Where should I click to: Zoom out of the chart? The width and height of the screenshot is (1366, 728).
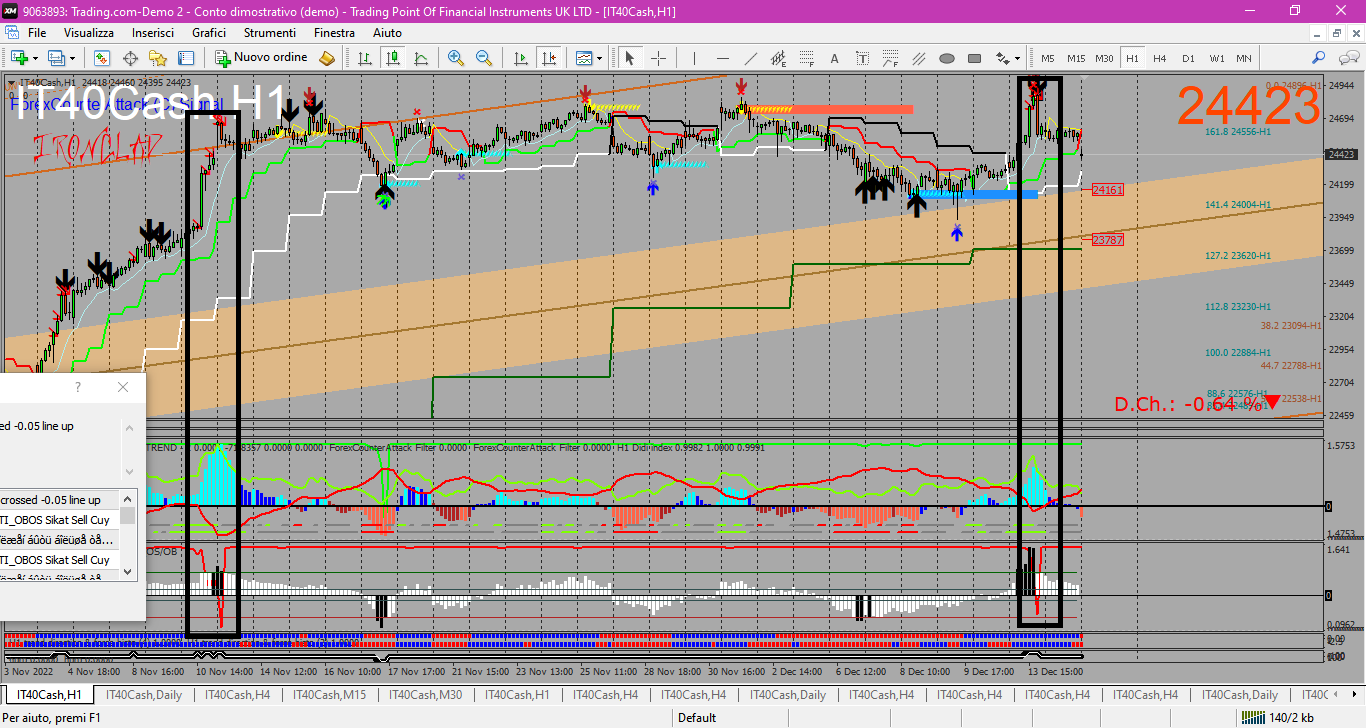[x=484, y=58]
